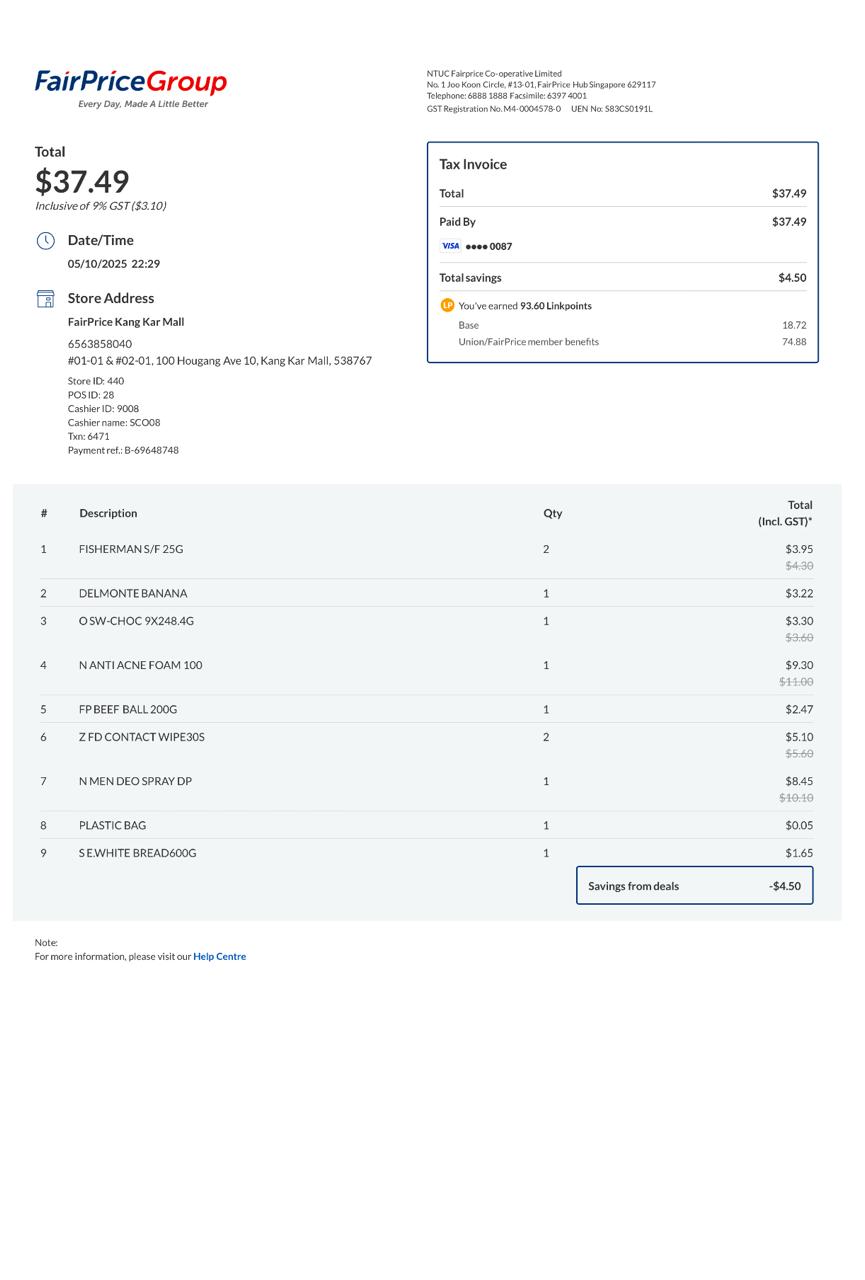
Task: Click item O SW-CHOC 9X248.4G
Action: (x=136, y=621)
